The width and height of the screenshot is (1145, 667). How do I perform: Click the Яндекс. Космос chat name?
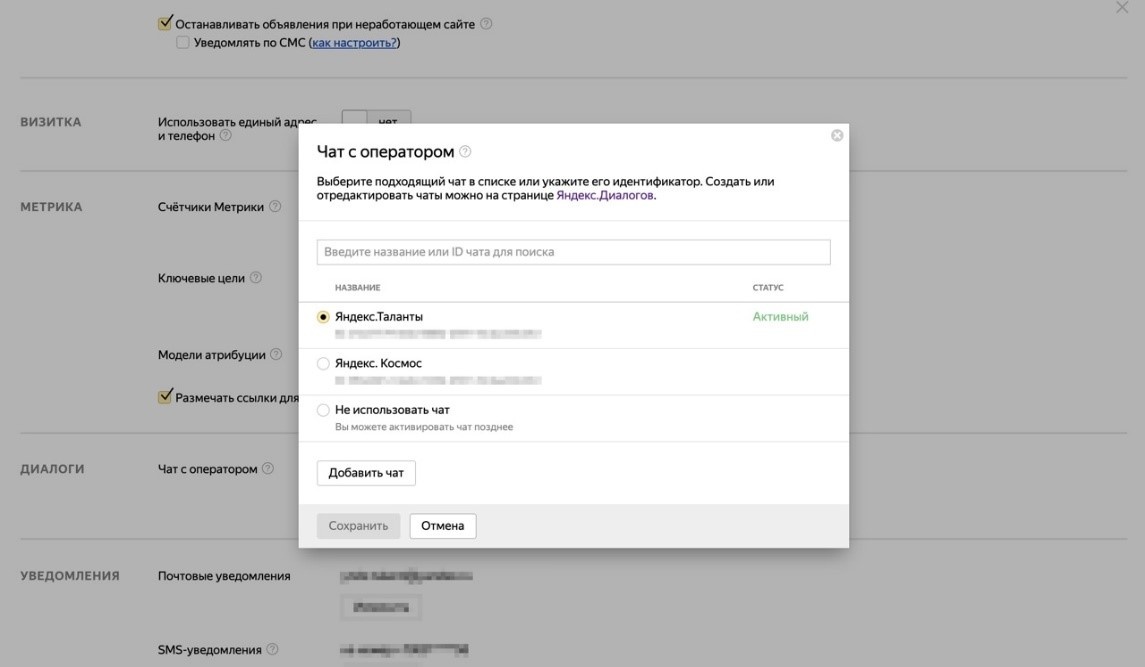378,363
